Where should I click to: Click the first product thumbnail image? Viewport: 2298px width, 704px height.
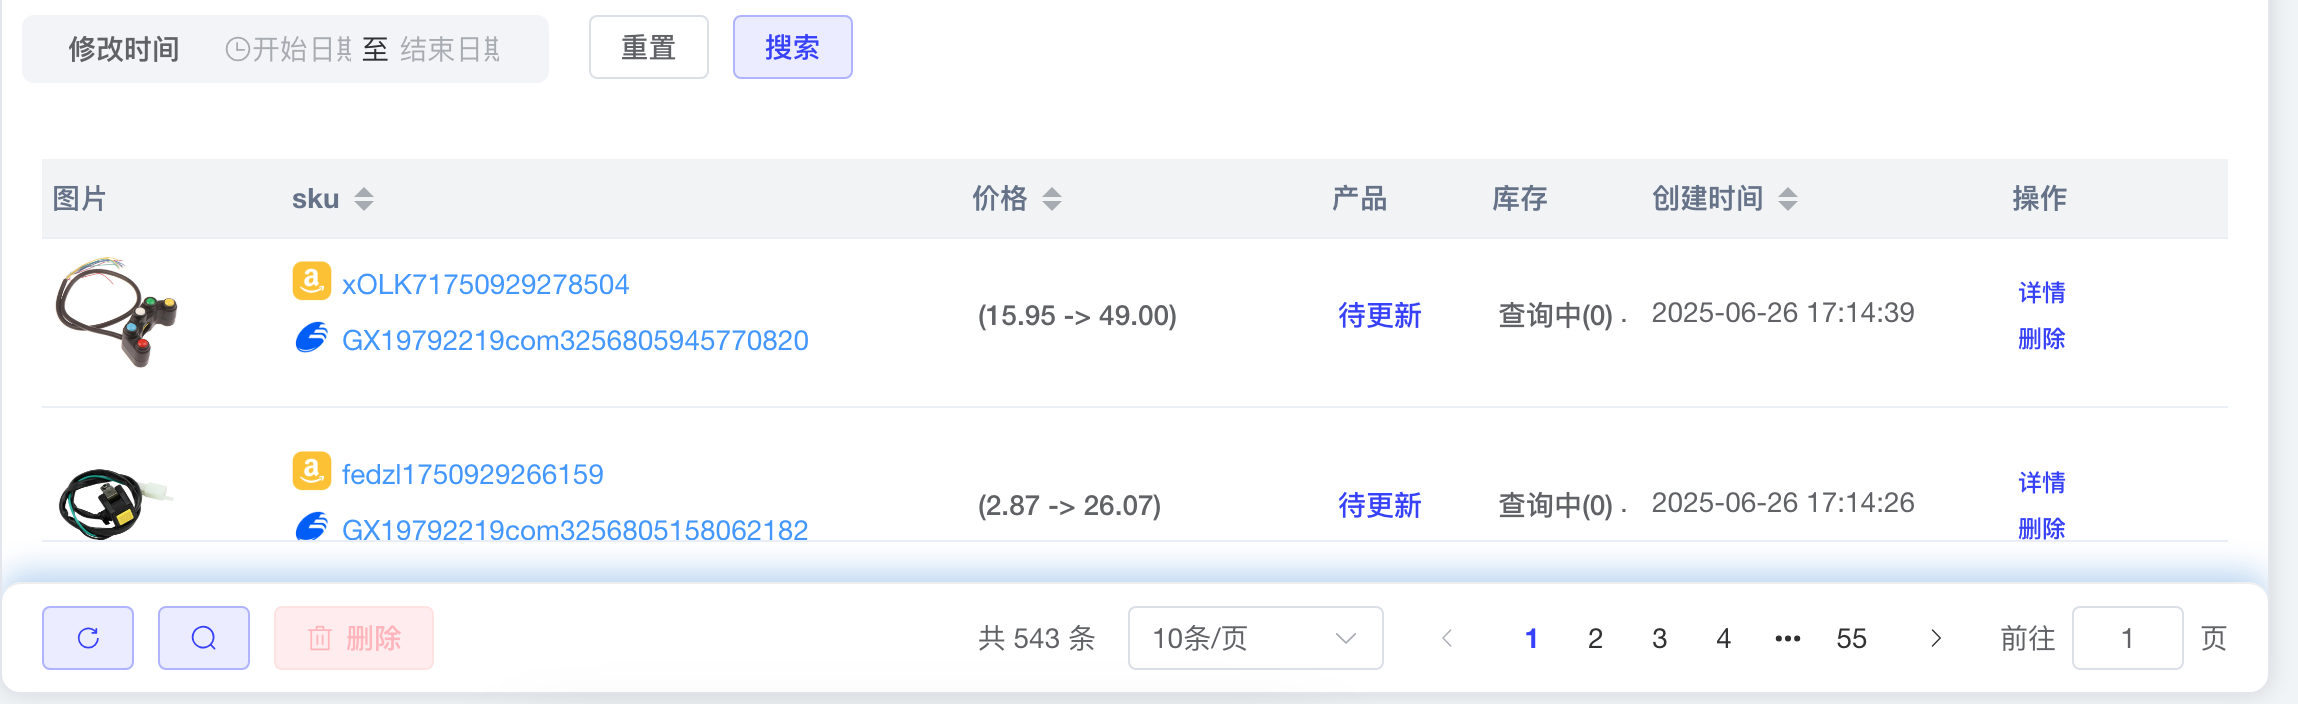pos(116,312)
